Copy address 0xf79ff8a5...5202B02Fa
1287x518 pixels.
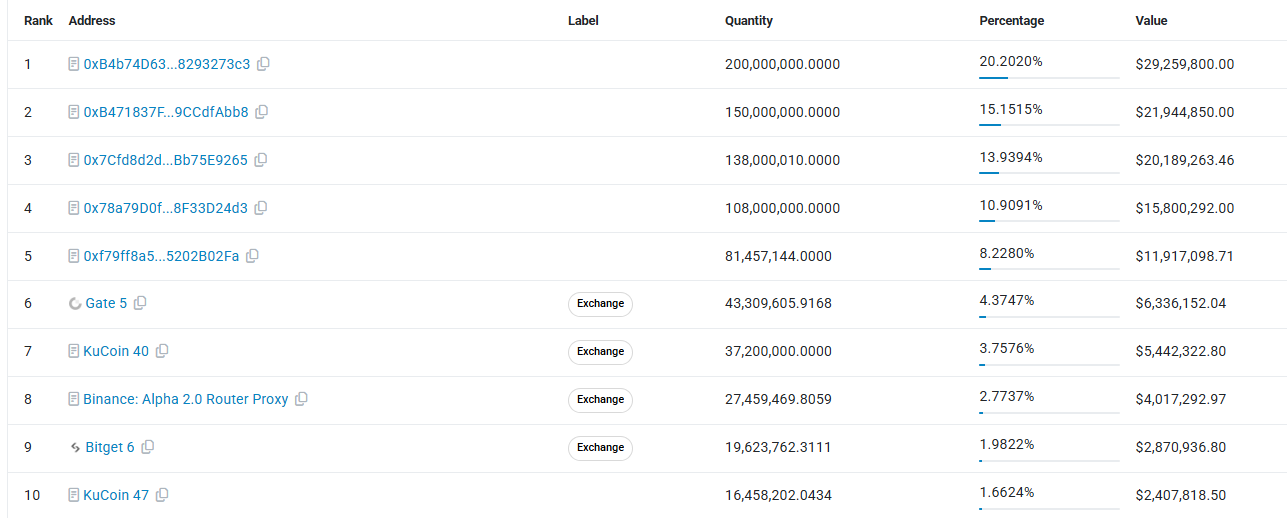pos(252,256)
